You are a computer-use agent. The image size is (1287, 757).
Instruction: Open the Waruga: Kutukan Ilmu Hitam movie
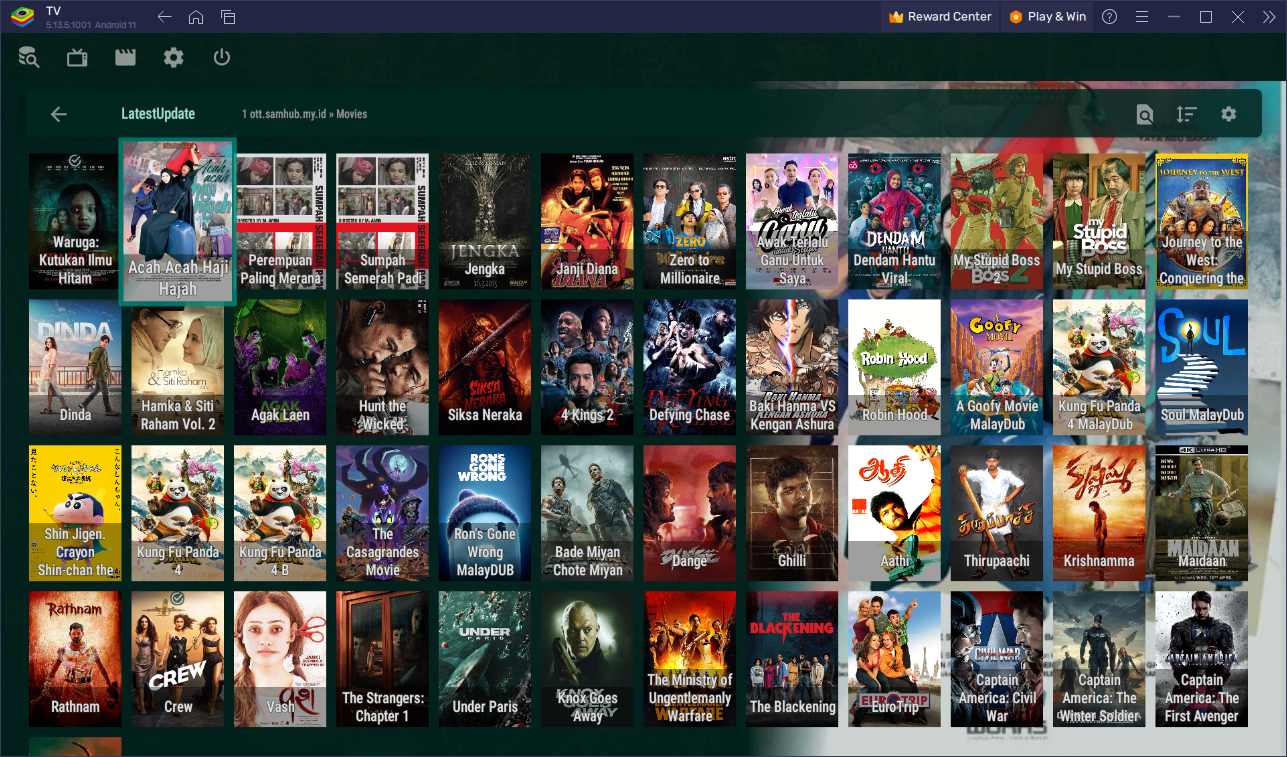[x=75, y=221]
